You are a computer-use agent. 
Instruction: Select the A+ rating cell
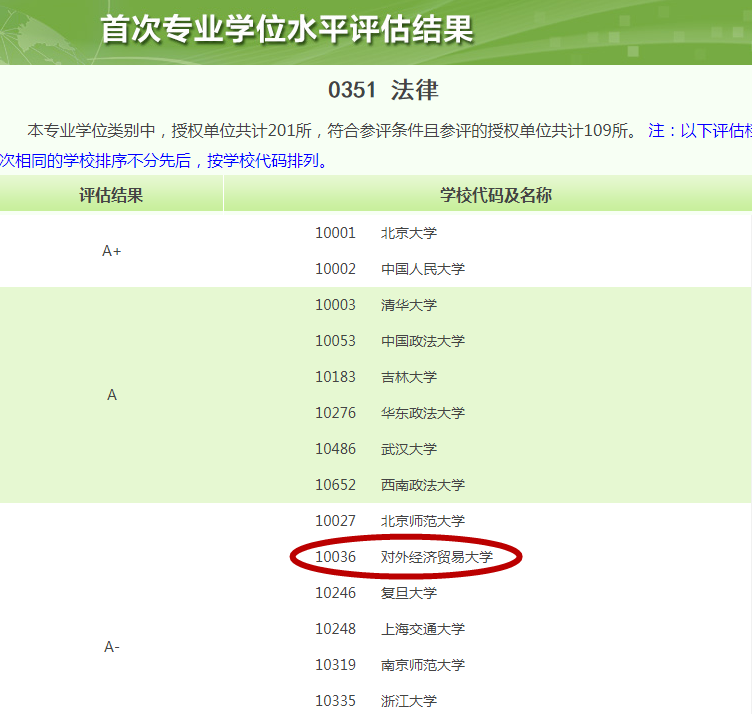(112, 251)
